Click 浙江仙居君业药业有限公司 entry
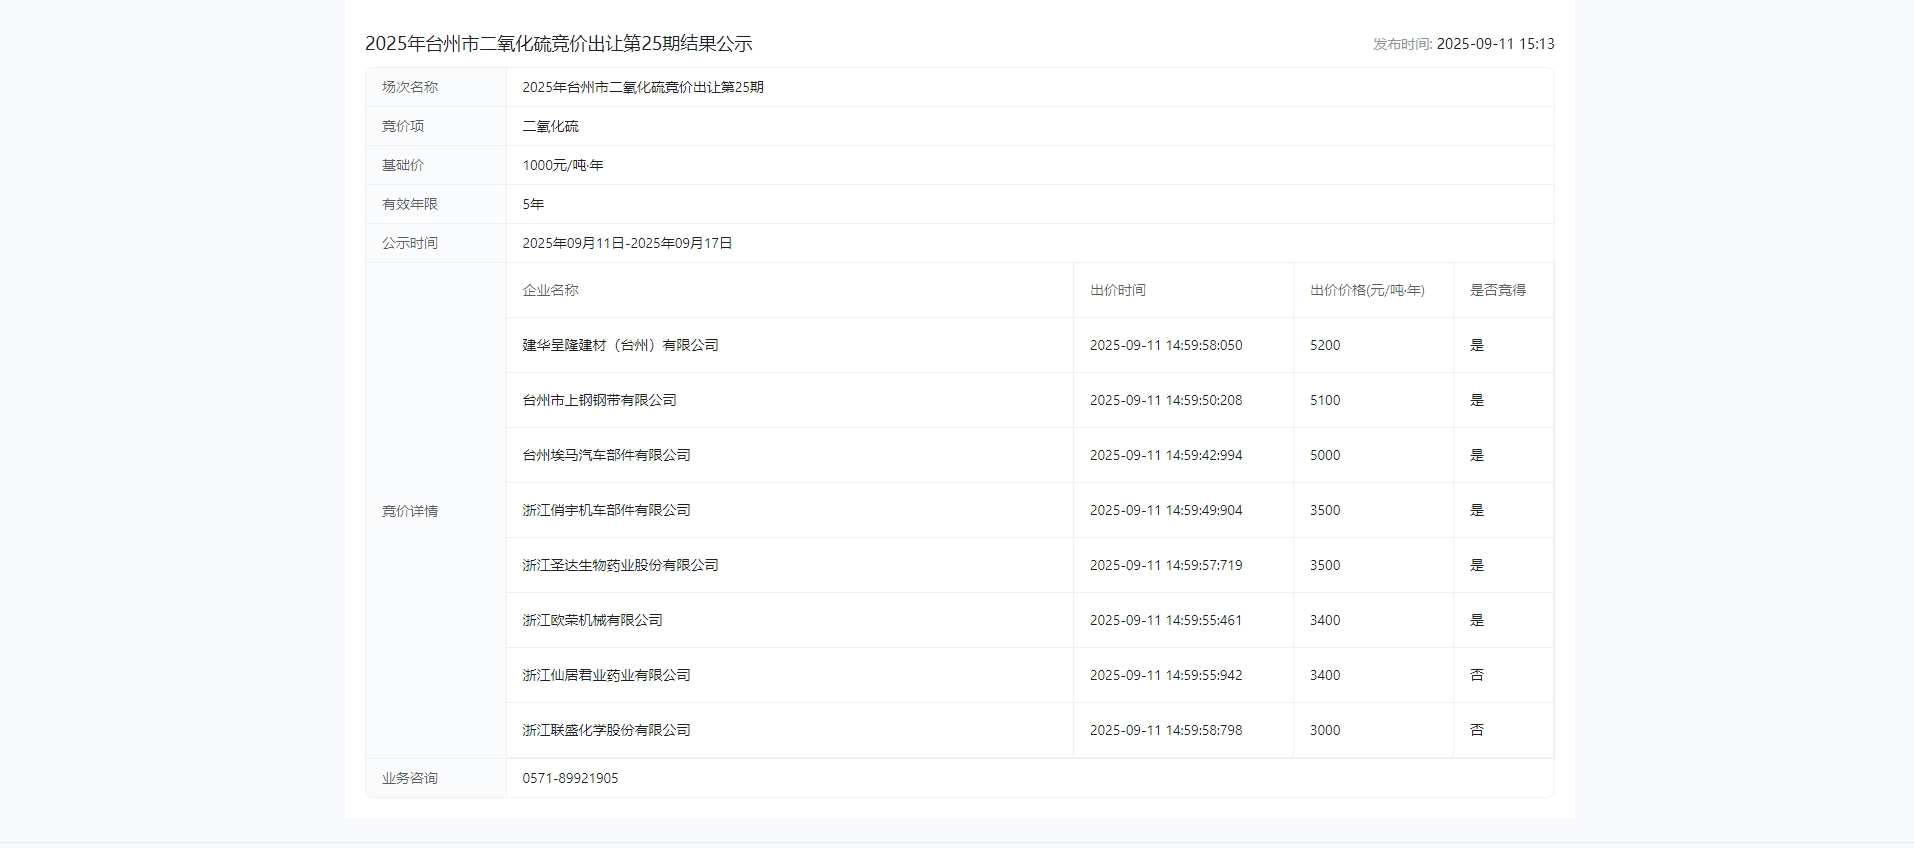 coord(606,675)
